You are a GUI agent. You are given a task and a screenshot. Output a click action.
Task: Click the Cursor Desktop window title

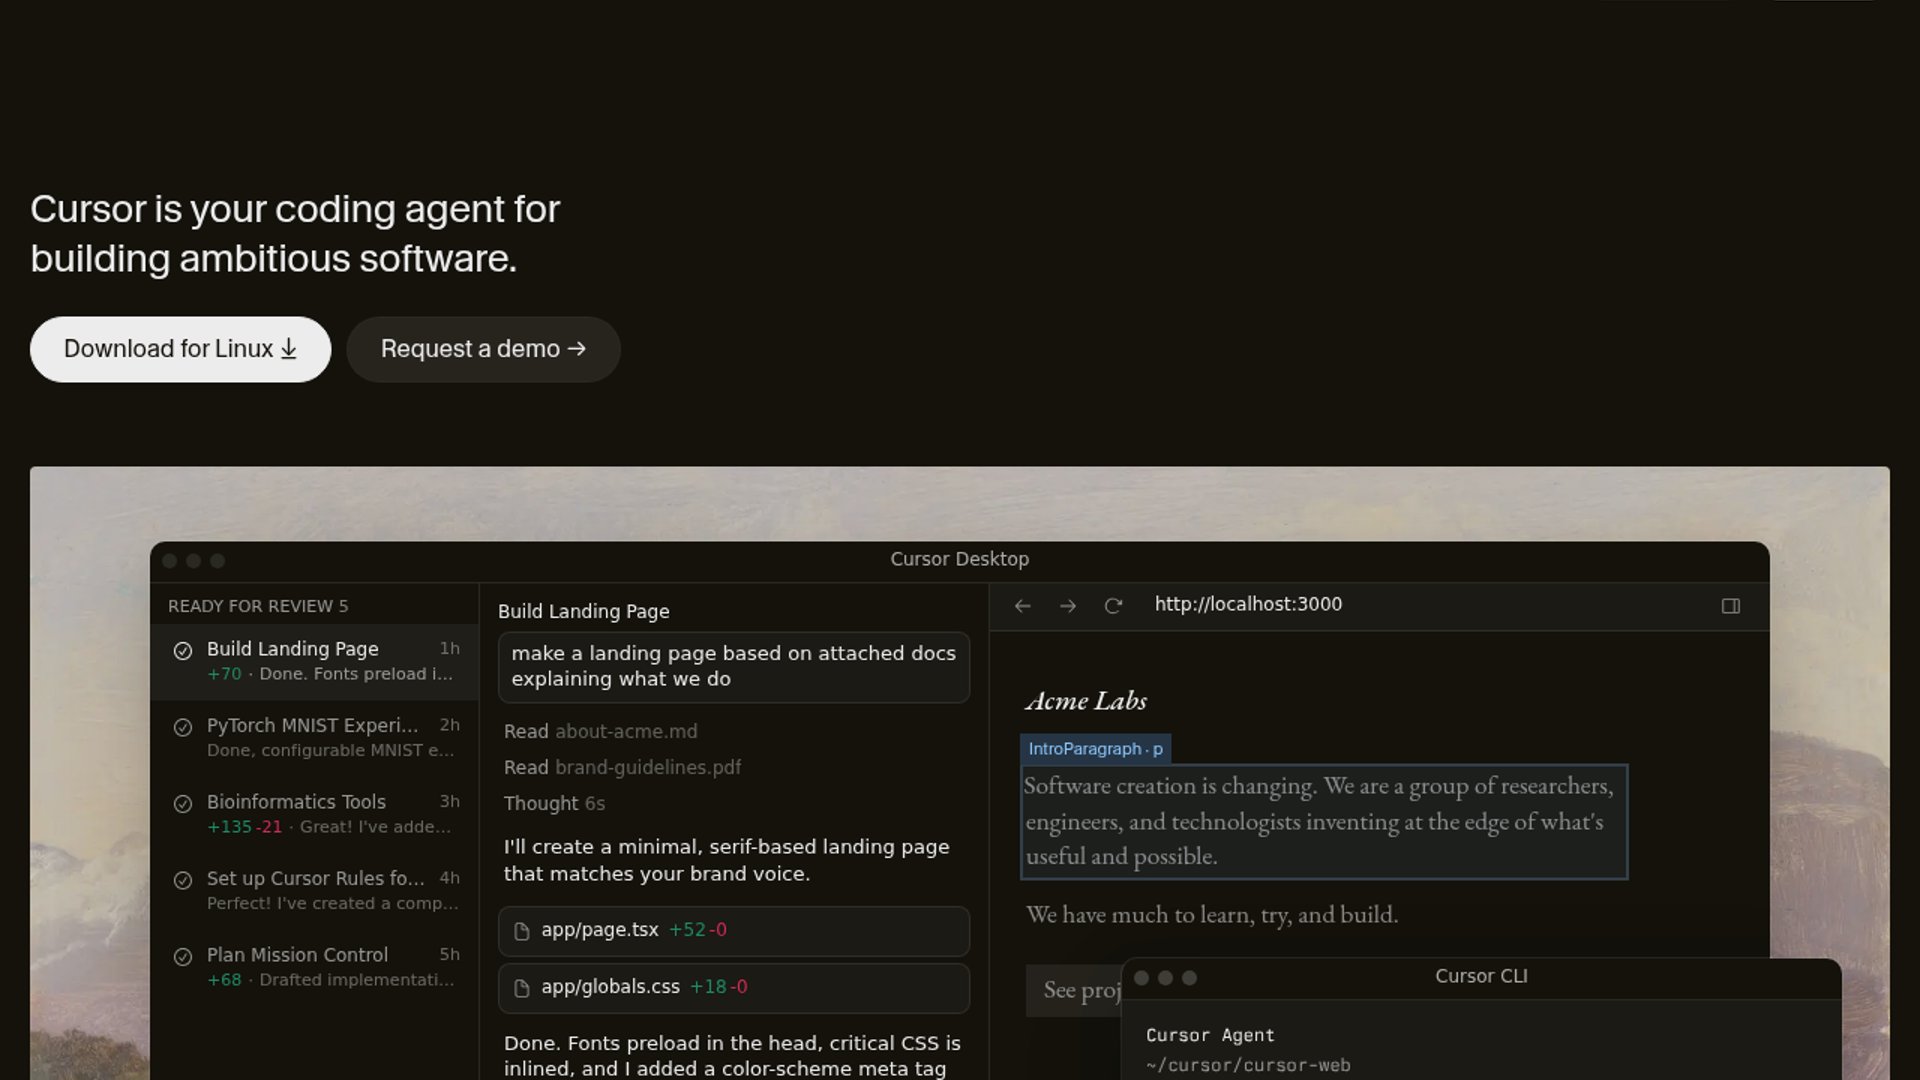click(960, 559)
